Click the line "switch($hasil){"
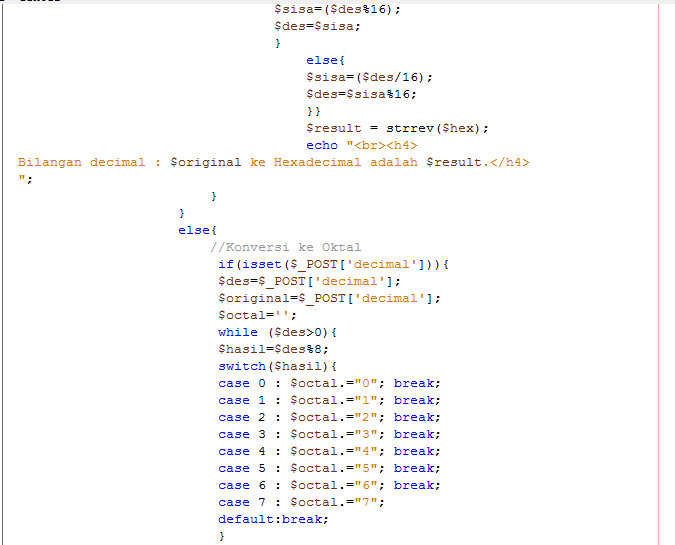Screen dimensions: 675x545 (277, 366)
